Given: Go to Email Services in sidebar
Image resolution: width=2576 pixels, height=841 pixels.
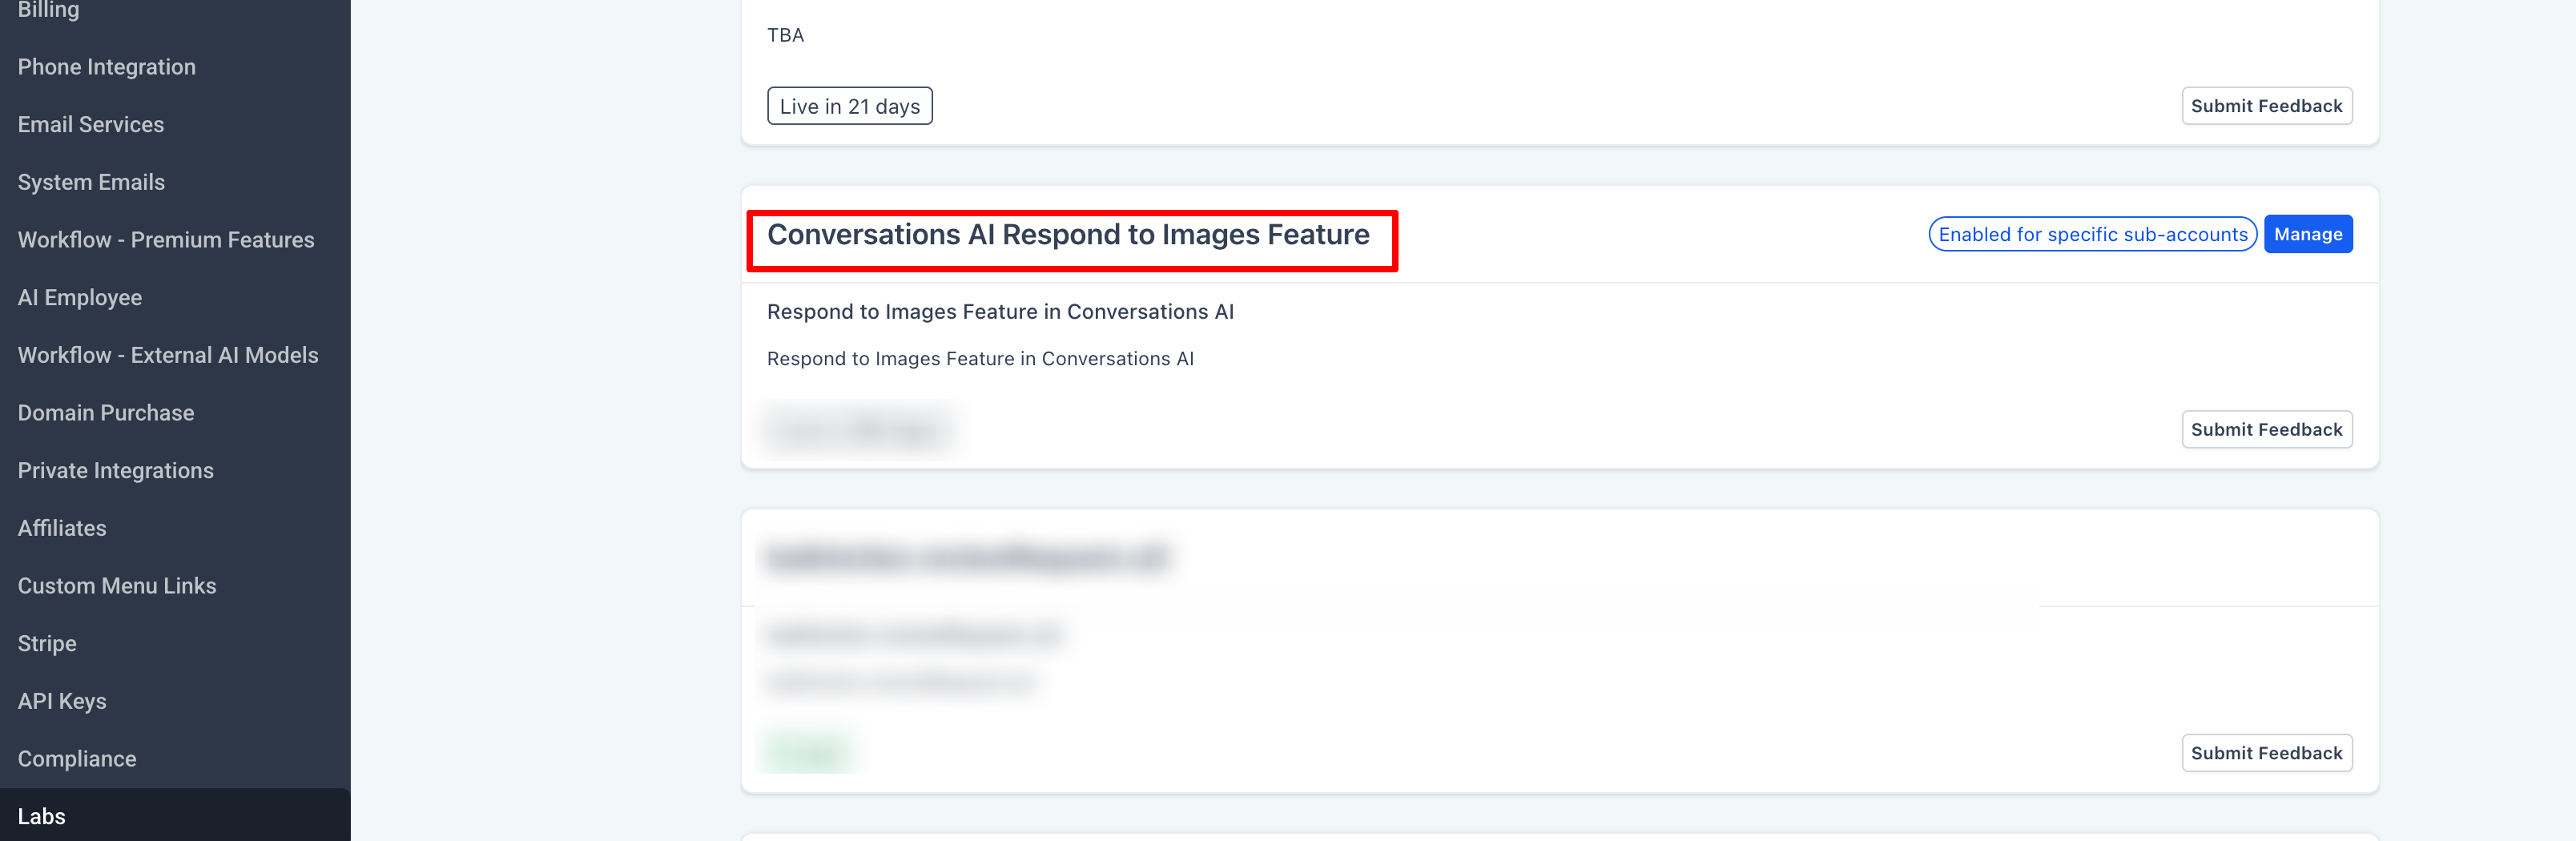Looking at the screenshot, I should [x=90, y=125].
